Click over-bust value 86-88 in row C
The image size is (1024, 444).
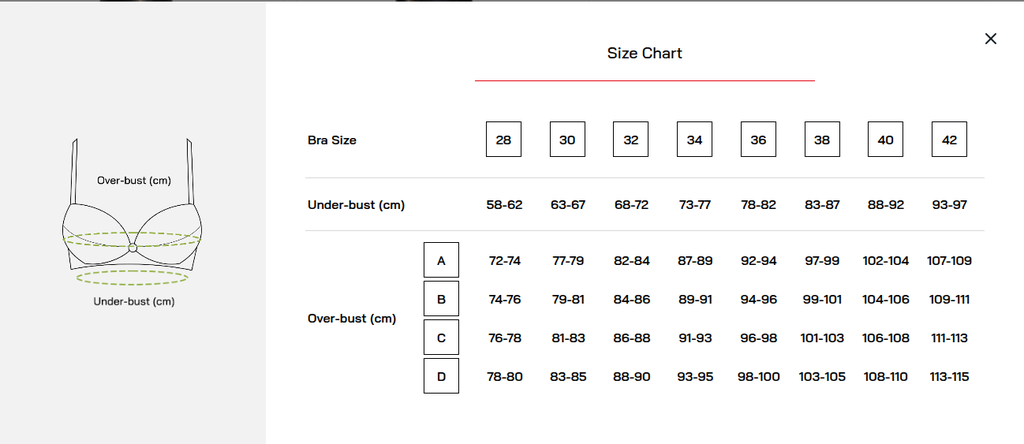pos(631,338)
